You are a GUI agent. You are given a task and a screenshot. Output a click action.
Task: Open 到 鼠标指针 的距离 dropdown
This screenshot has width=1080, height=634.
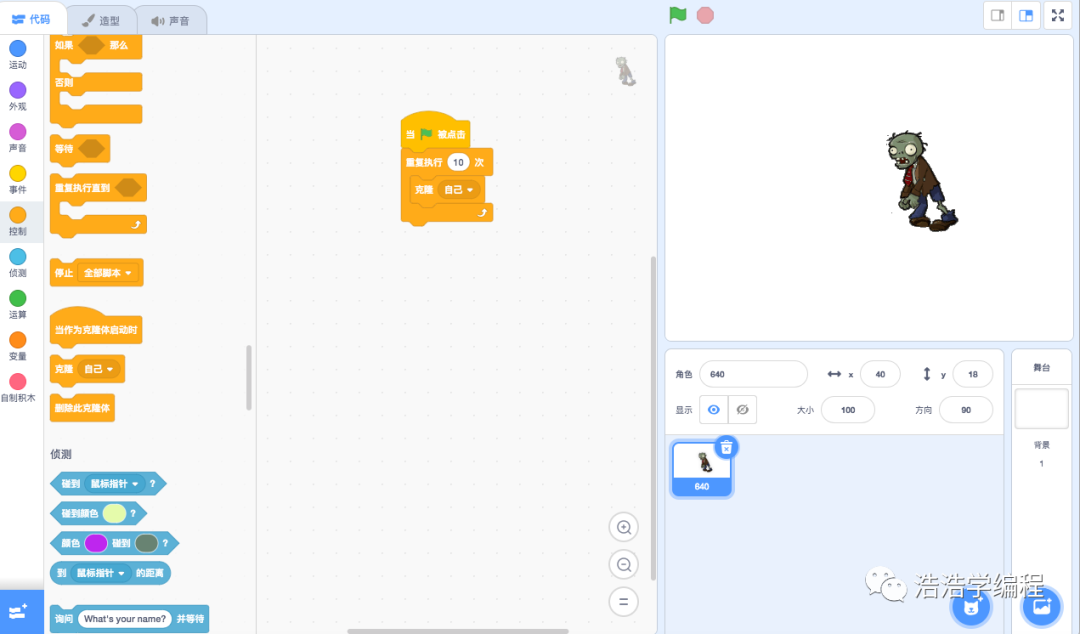(101, 573)
